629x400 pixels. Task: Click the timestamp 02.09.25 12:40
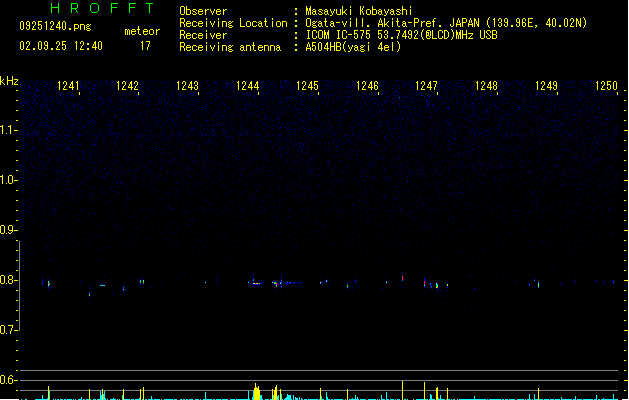coord(61,46)
